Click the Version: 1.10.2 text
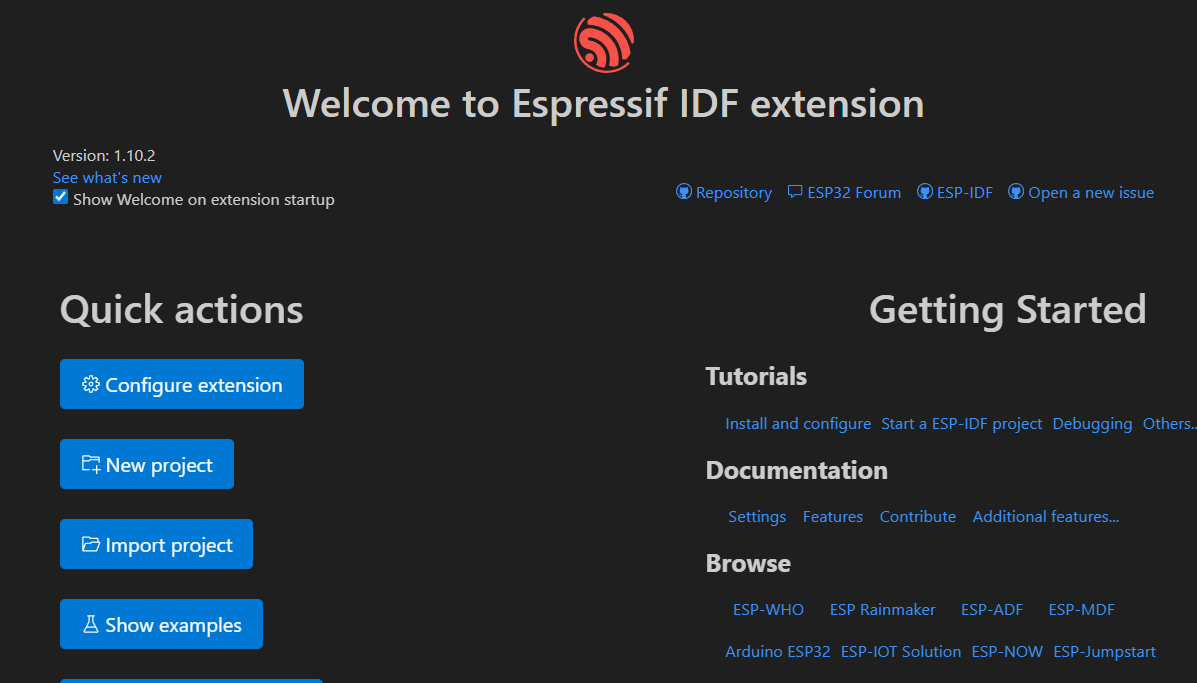1197x683 pixels. coord(104,156)
